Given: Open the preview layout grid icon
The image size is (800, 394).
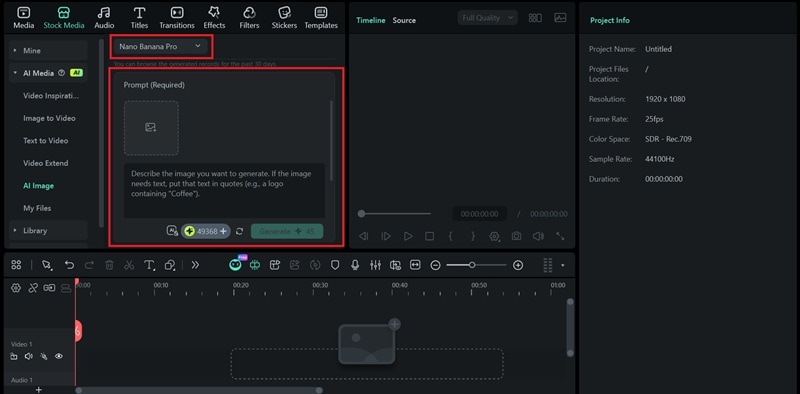Looking at the screenshot, I should (535, 18).
